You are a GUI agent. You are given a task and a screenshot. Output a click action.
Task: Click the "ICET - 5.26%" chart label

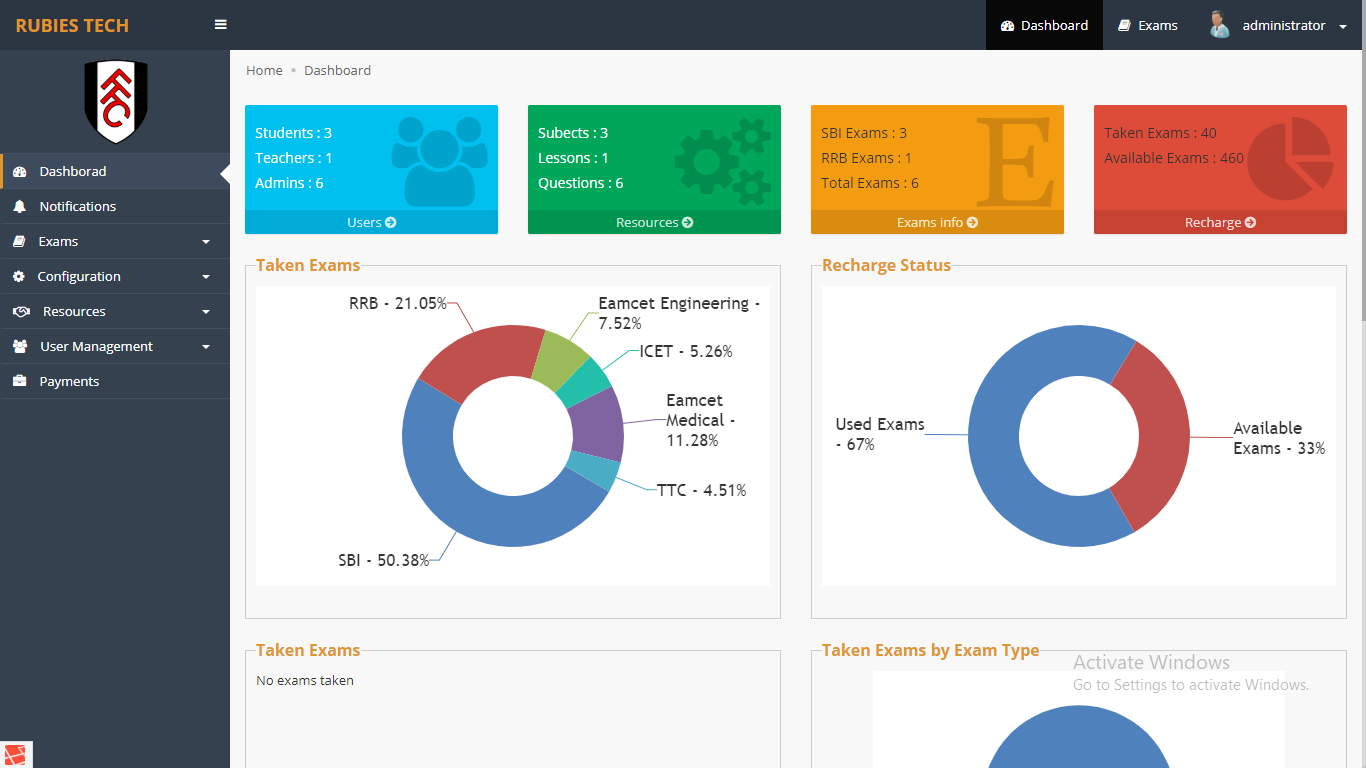(686, 351)
